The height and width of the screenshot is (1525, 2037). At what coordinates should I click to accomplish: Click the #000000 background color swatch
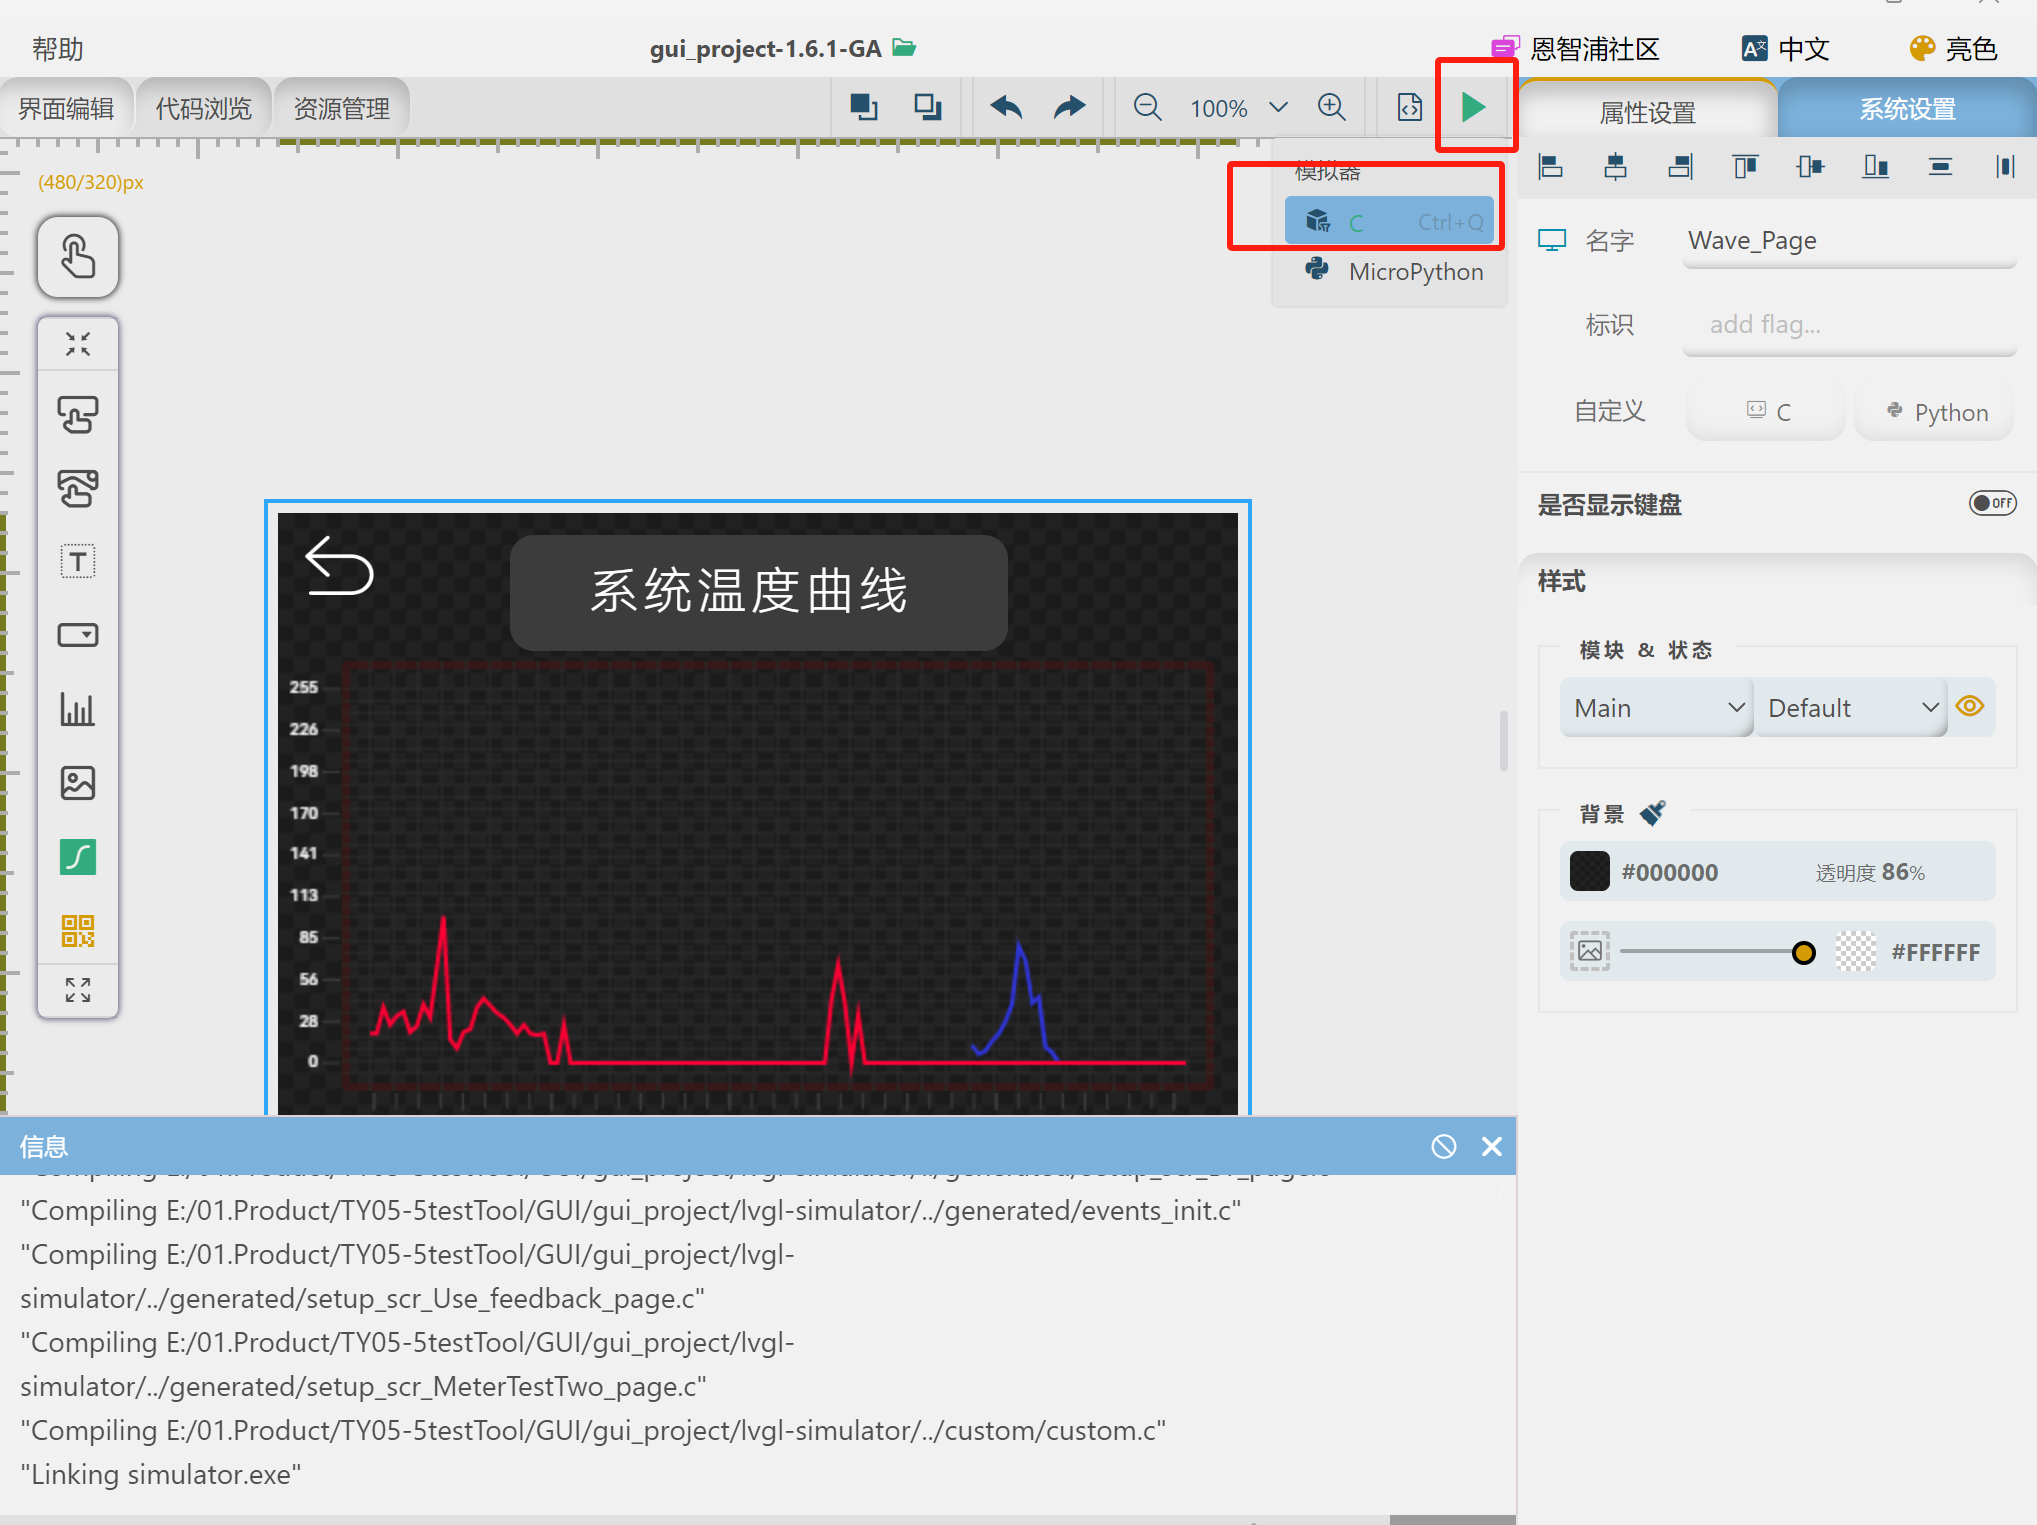click(1589, 871)
